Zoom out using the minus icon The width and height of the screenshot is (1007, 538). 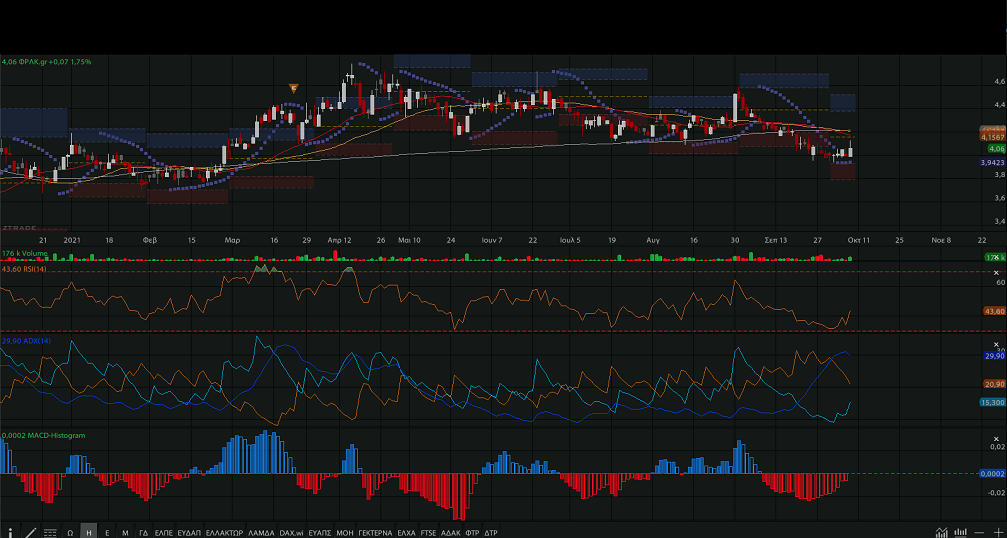pos(979,531)
